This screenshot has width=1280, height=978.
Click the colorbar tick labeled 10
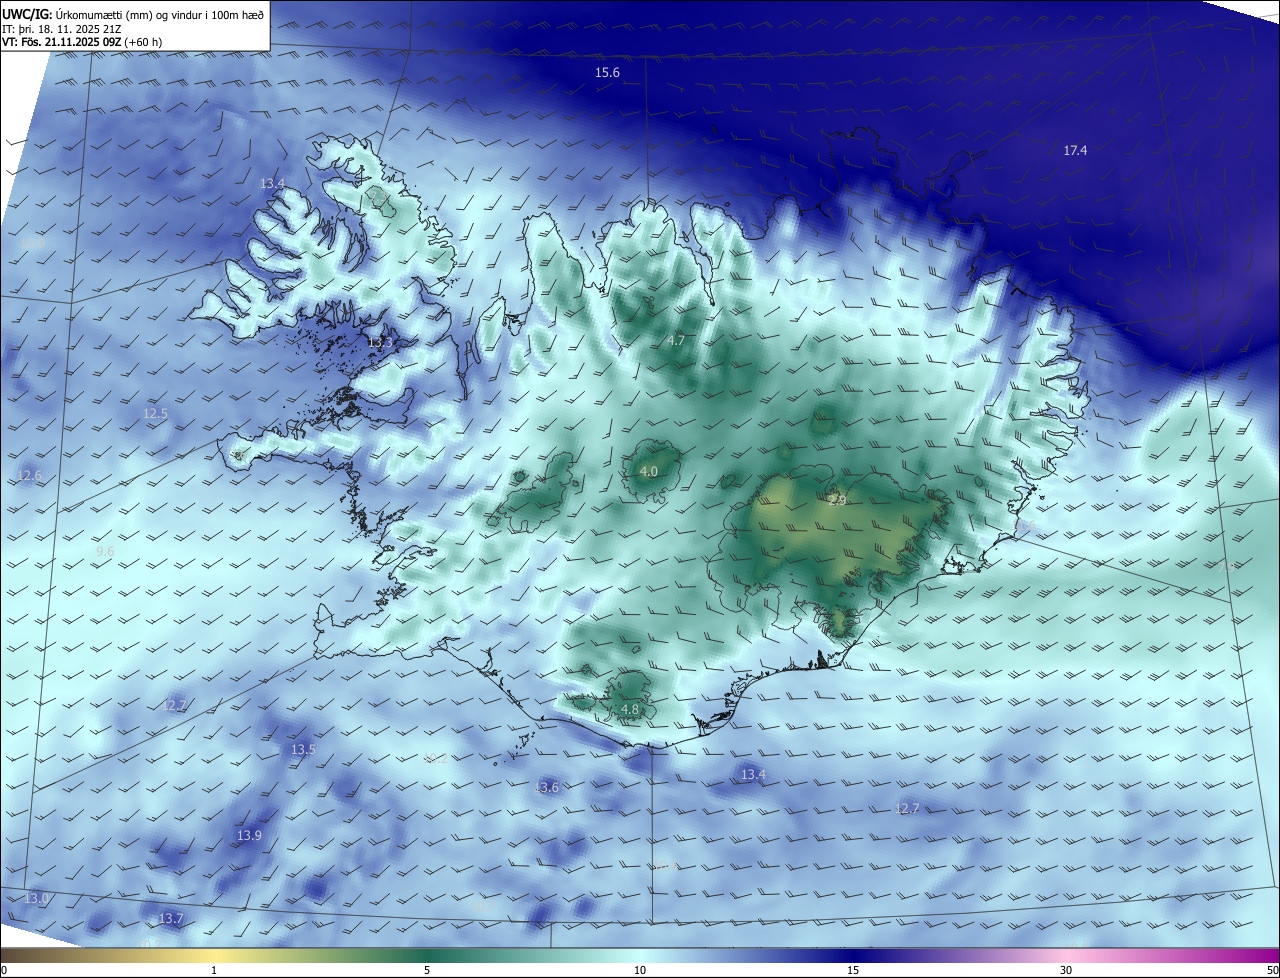point(640,970)
